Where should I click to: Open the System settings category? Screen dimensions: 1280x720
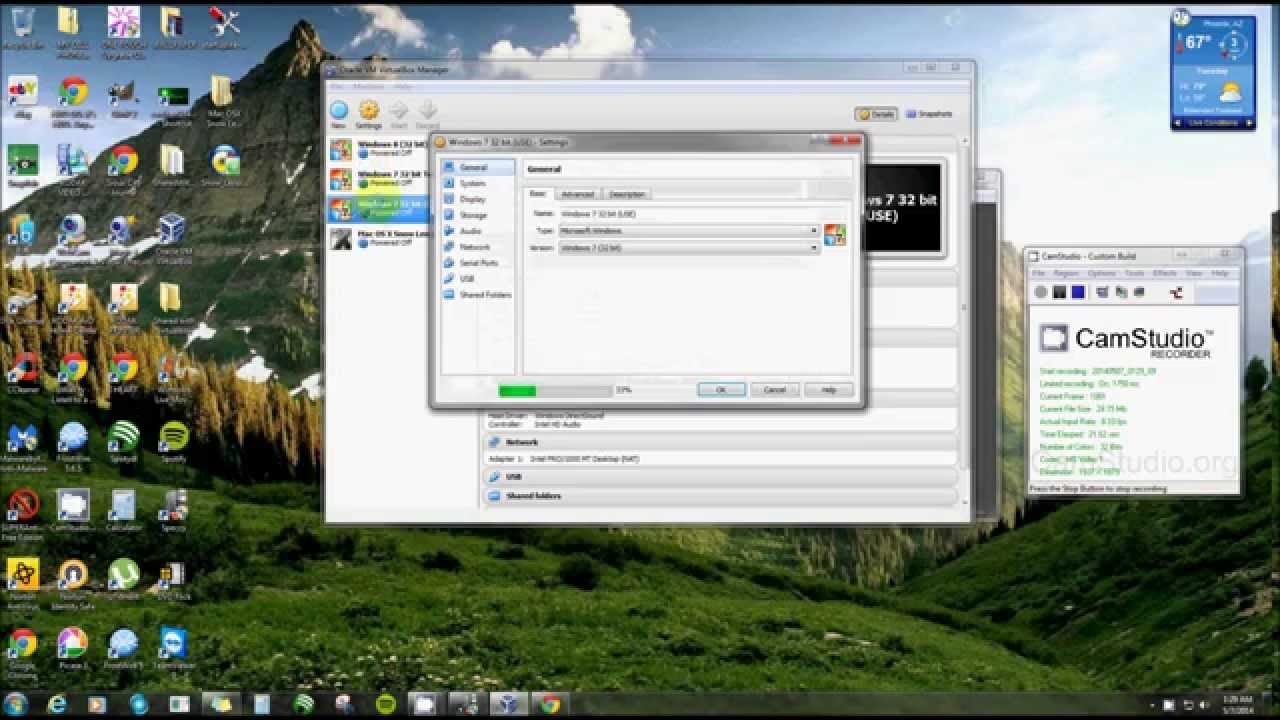pos(478,184)
